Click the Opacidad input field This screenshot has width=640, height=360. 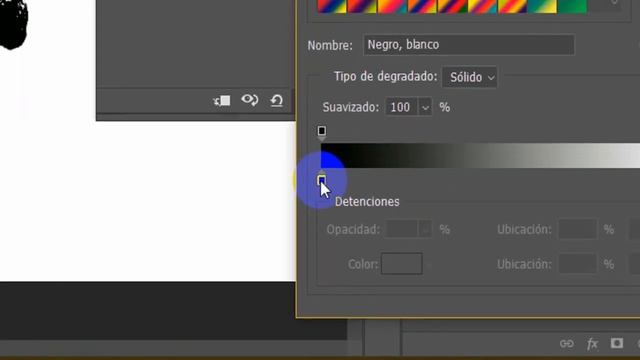click(402, 229)
